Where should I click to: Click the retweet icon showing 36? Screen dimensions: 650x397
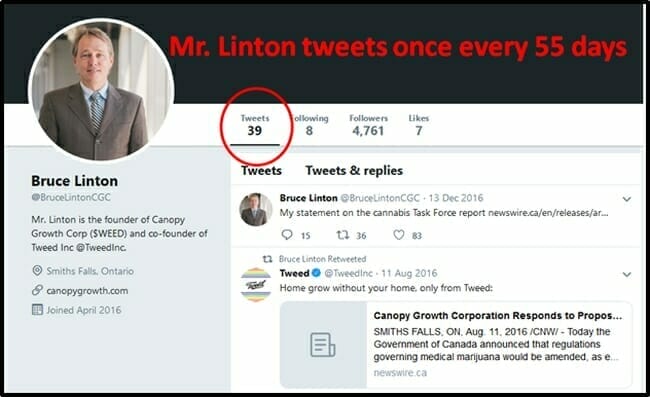pyautogui.click(x=342, y=235)
